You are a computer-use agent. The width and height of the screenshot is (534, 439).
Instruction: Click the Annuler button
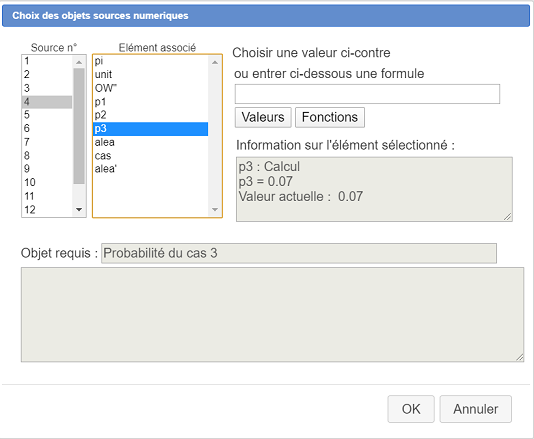coord(475,409)
